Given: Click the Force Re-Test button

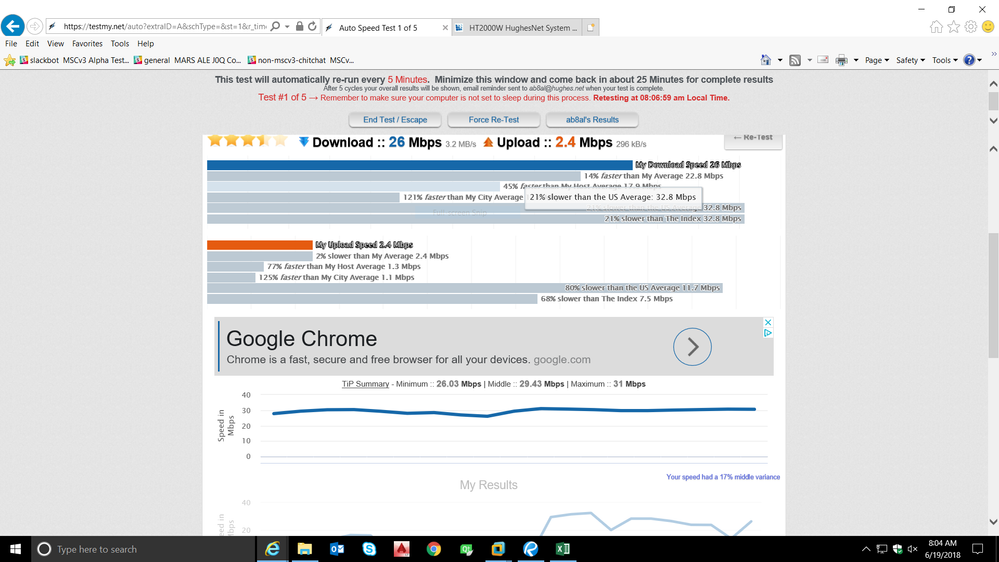Looking at the screenshot, I should click(x=494, y=120).
